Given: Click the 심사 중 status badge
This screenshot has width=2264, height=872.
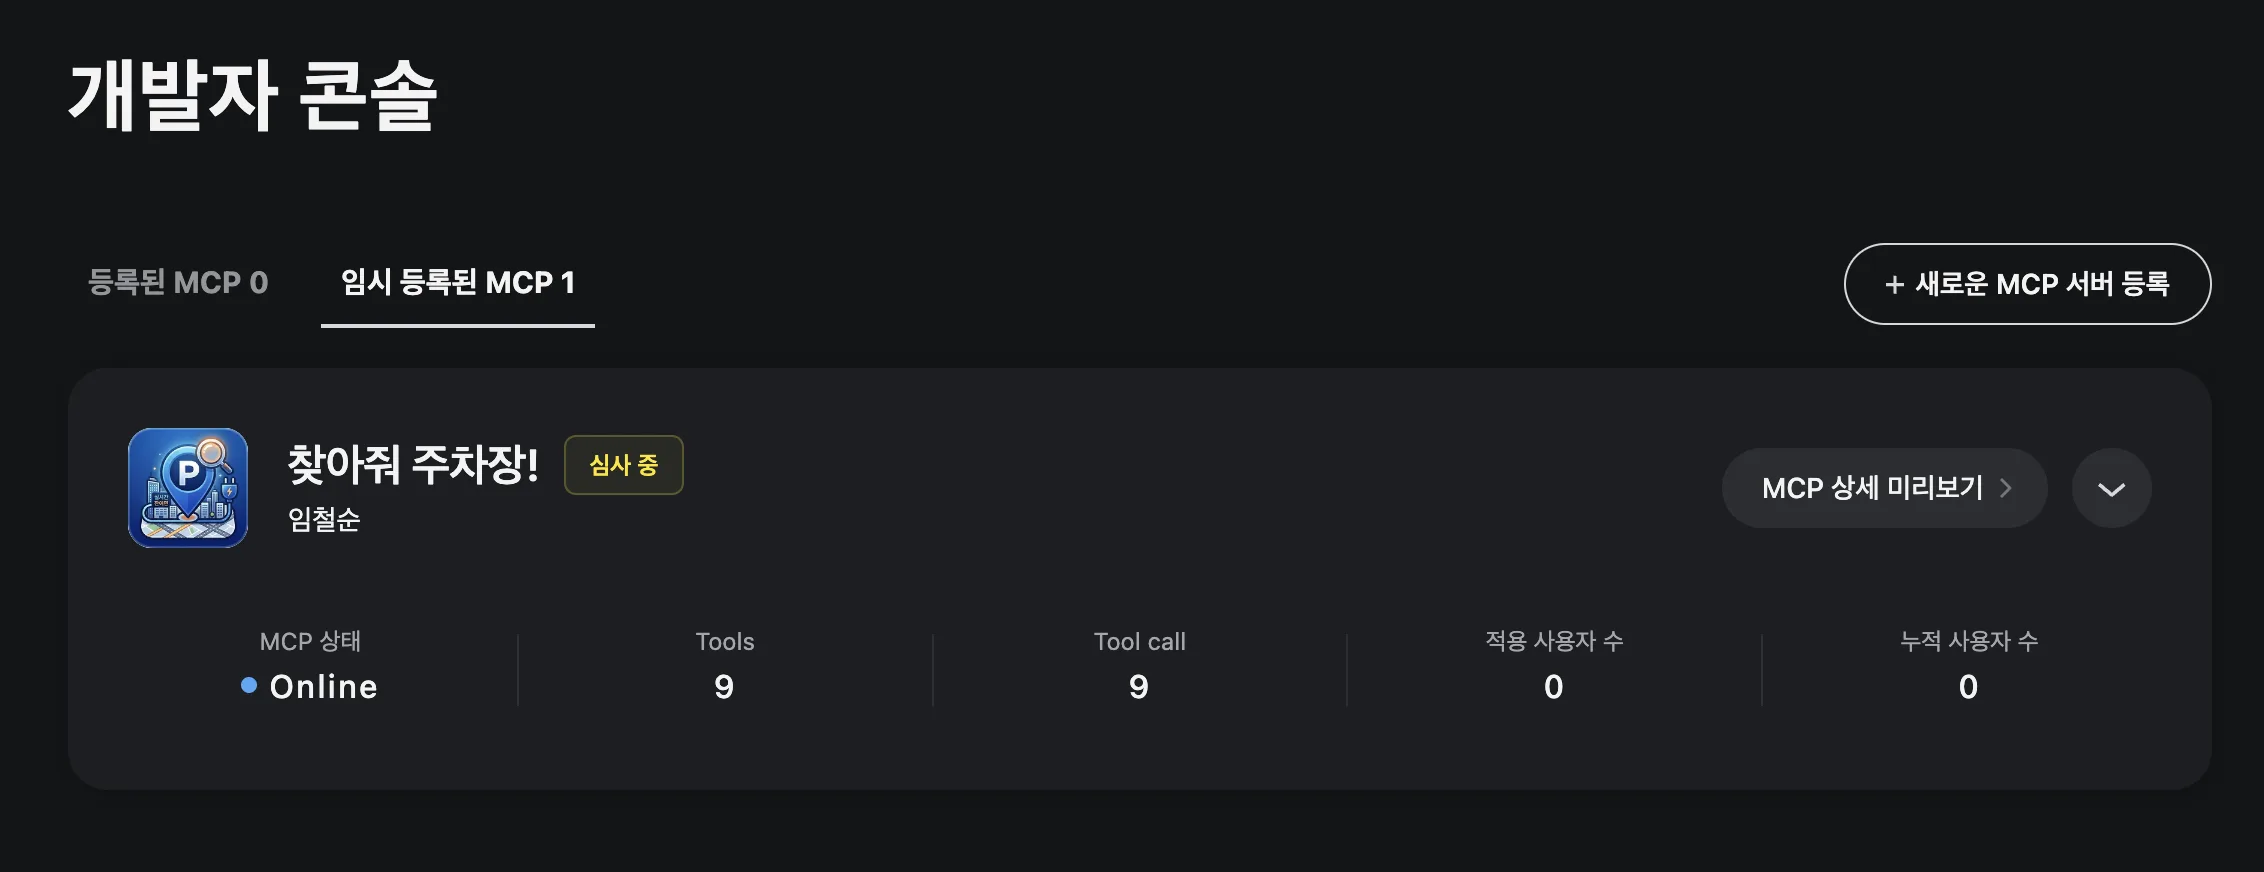Looking at the screenshot, I should 624,465.
